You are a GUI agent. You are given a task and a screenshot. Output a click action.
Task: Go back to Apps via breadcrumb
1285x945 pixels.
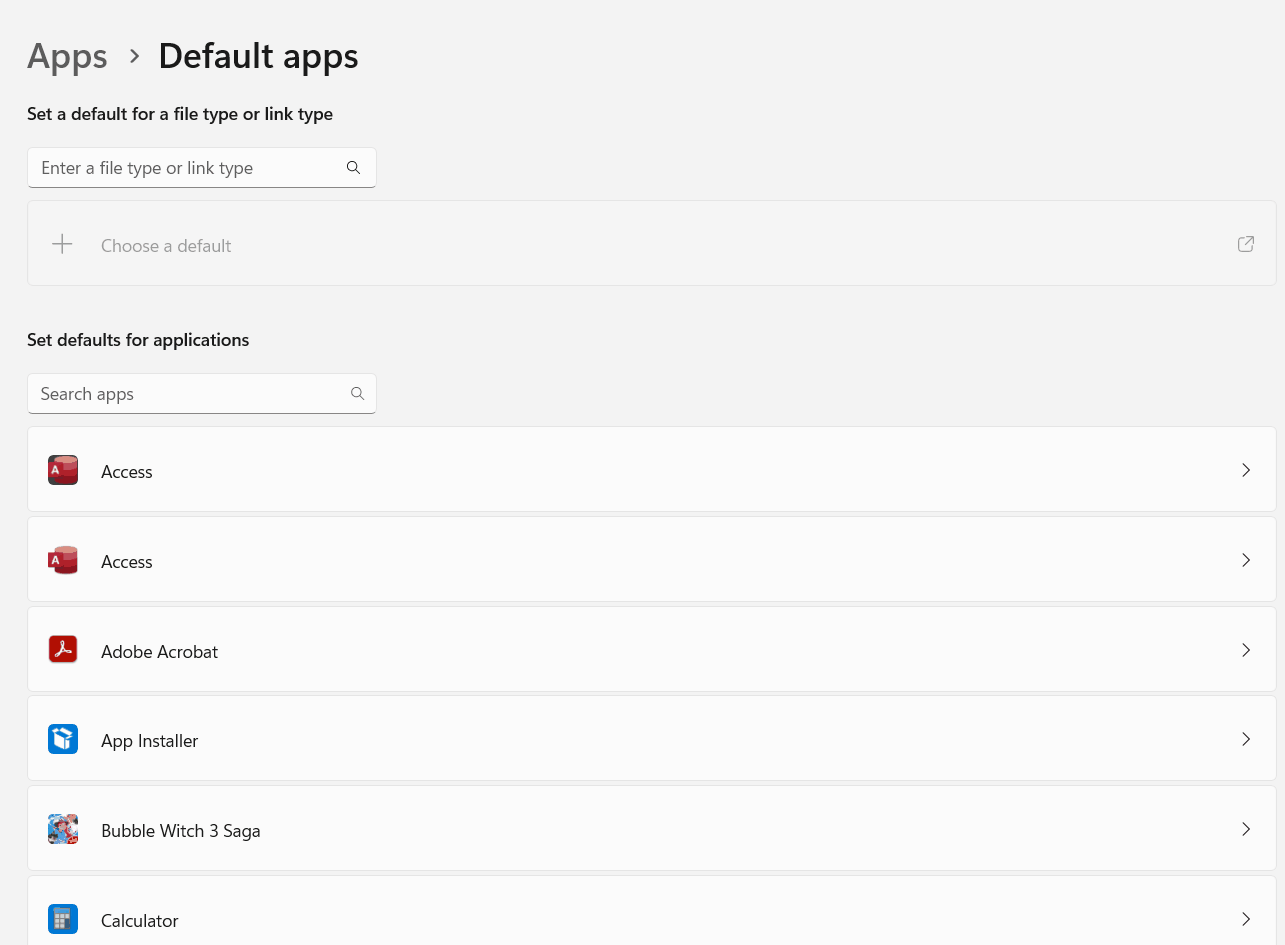pos(67,56)
